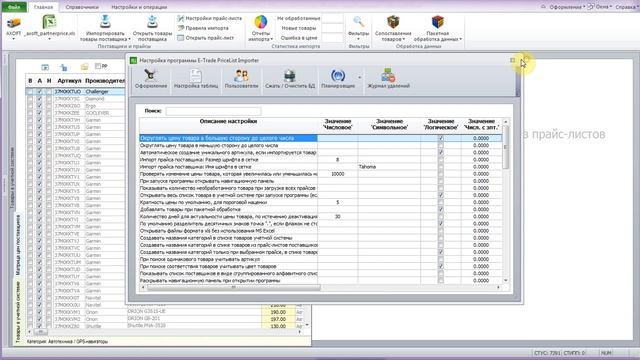640x360 pixels.
Task: Click Импортировать товары поставщика icon
Action: 105,22
